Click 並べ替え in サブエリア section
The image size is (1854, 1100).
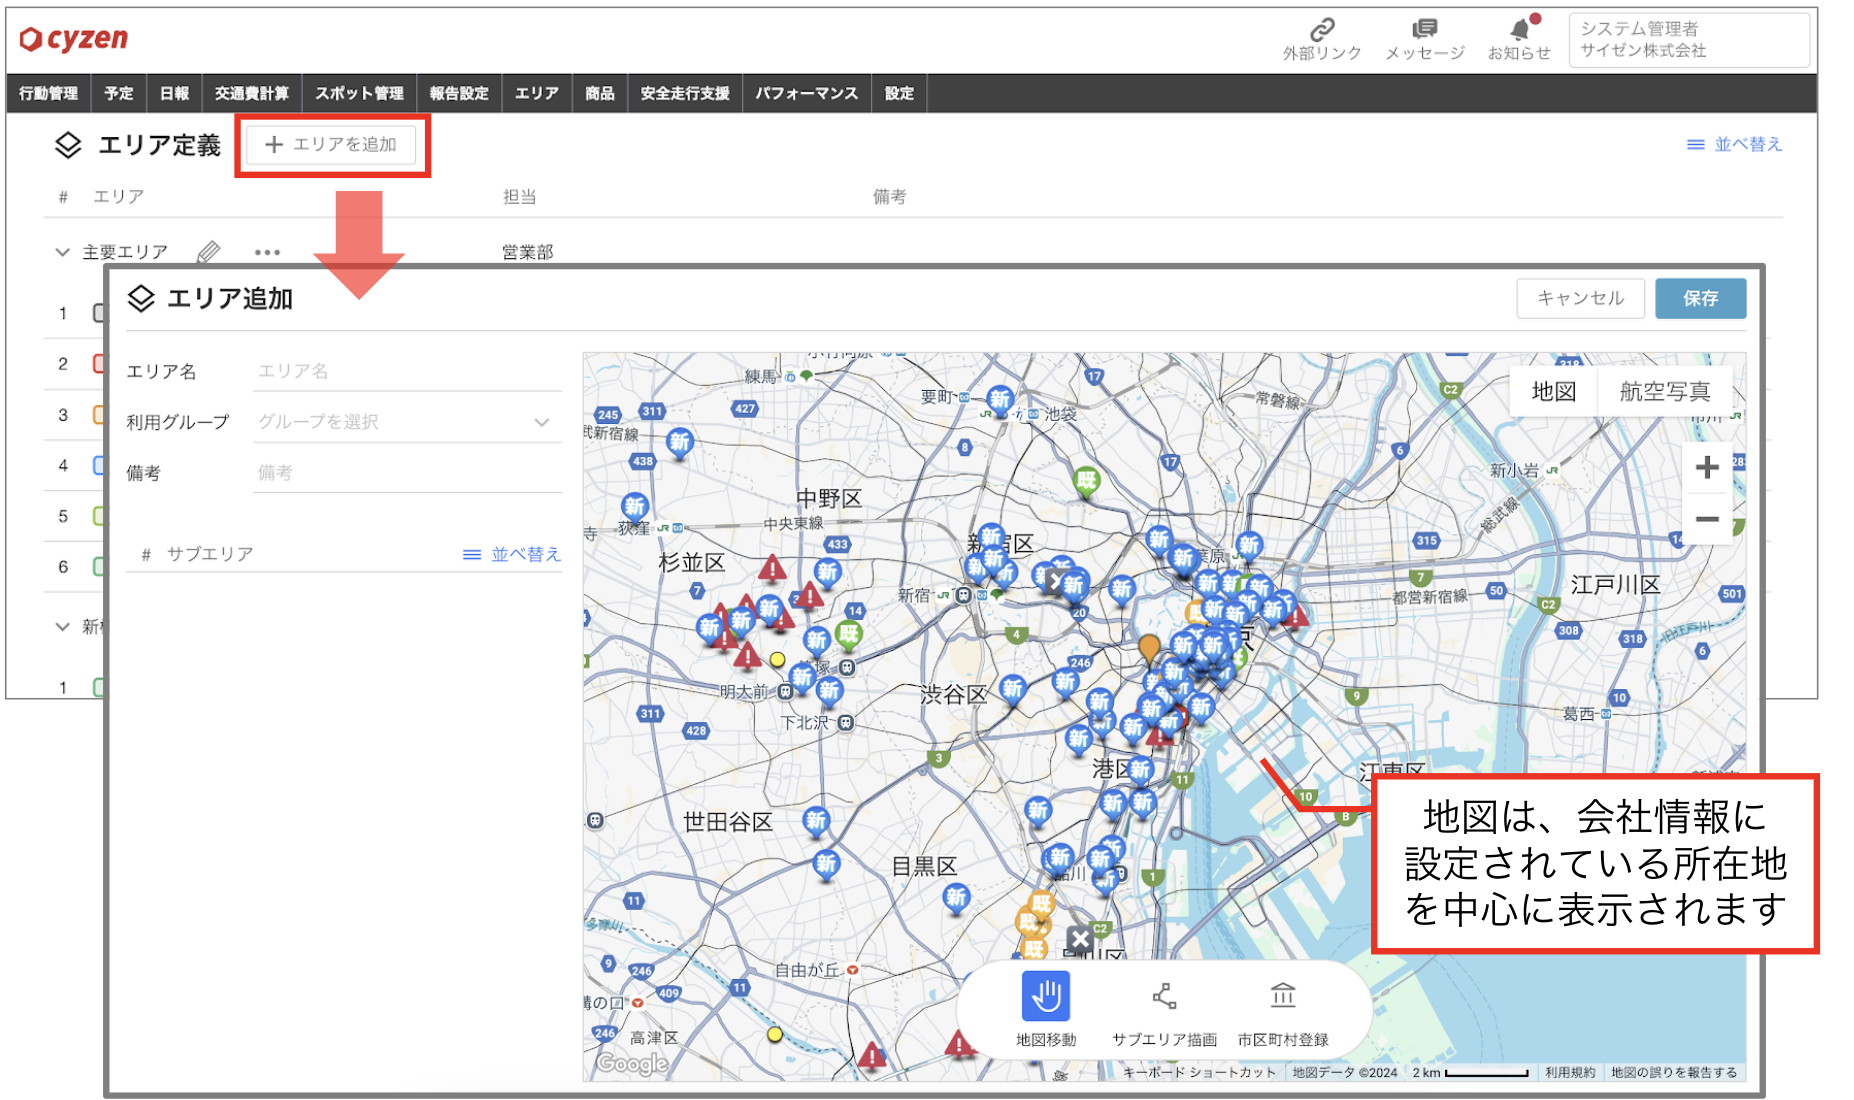512,554
